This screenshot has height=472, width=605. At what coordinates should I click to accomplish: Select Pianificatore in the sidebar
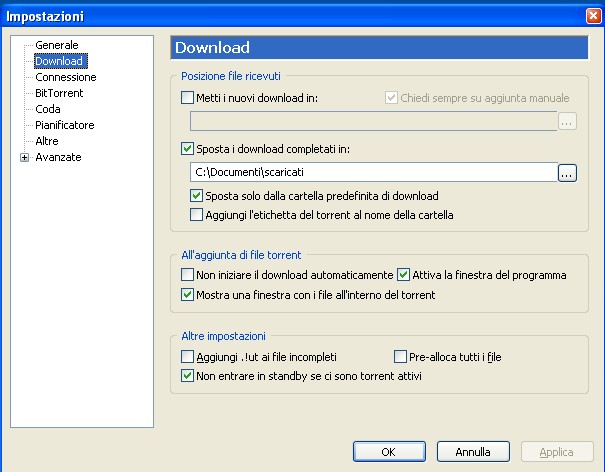(x=64, y=125)
